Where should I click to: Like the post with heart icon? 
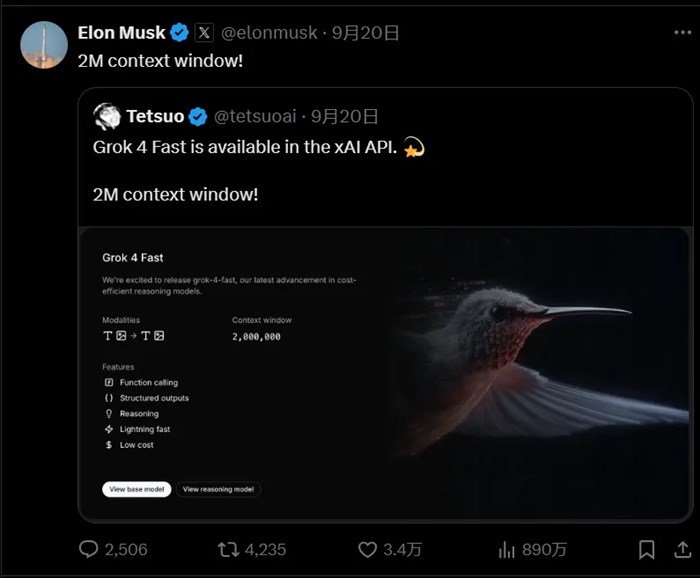(x=367, y=549)
